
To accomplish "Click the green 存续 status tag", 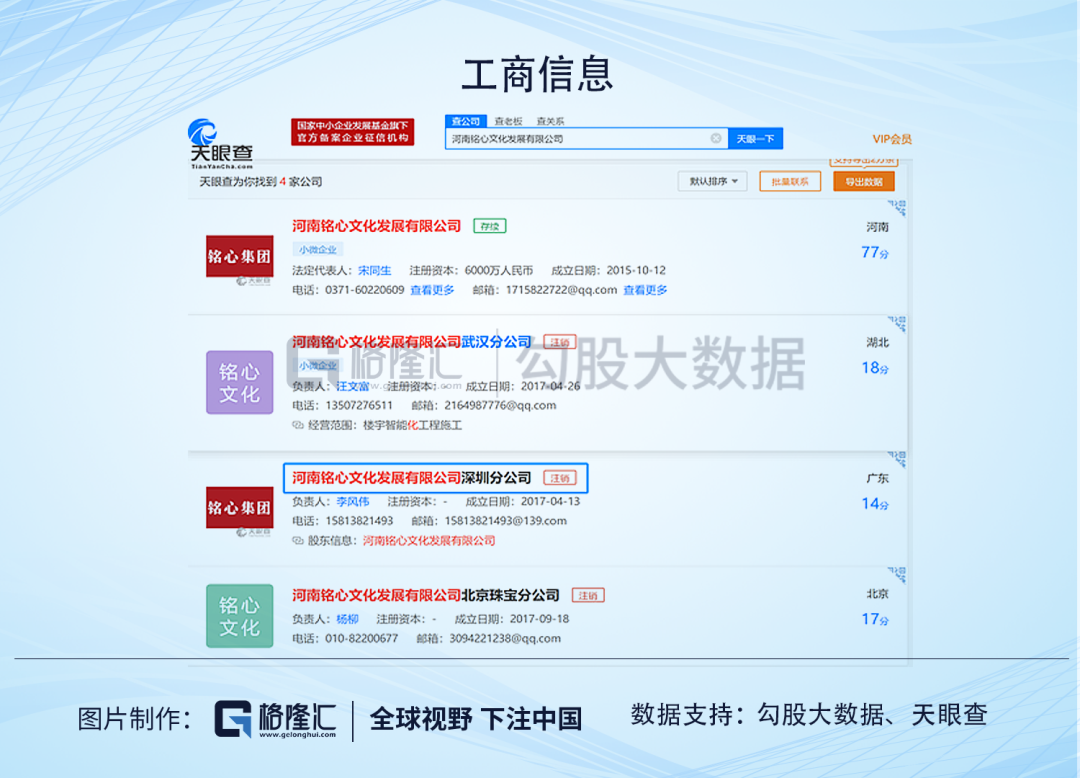I will click(489, 226).
